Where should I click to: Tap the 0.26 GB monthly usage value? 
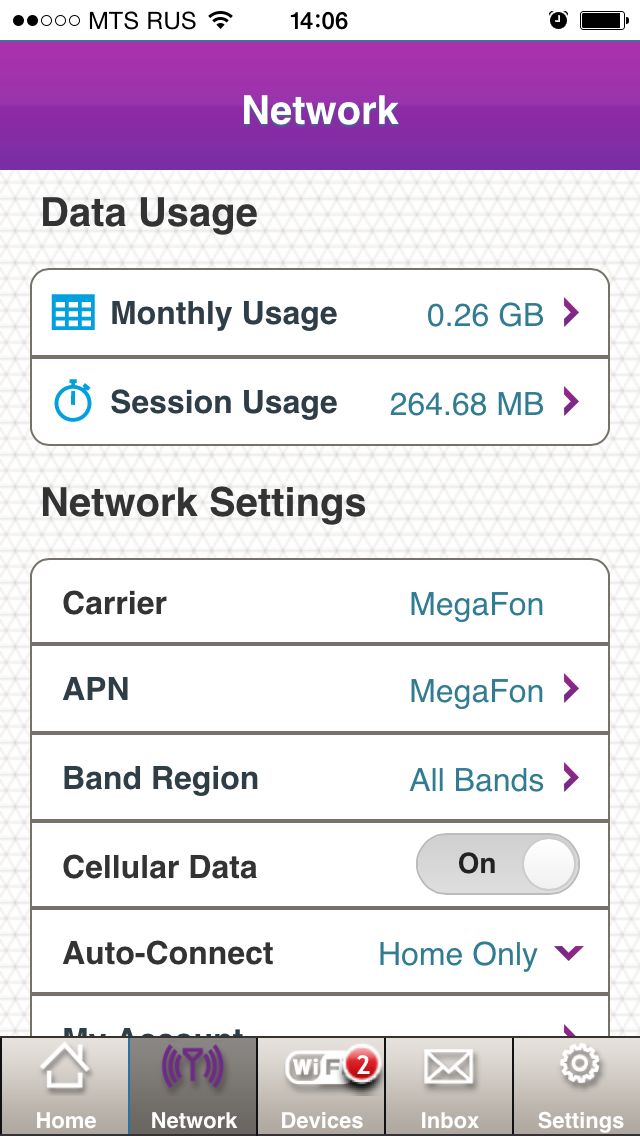pyautogui.click(x=485, y=315)
